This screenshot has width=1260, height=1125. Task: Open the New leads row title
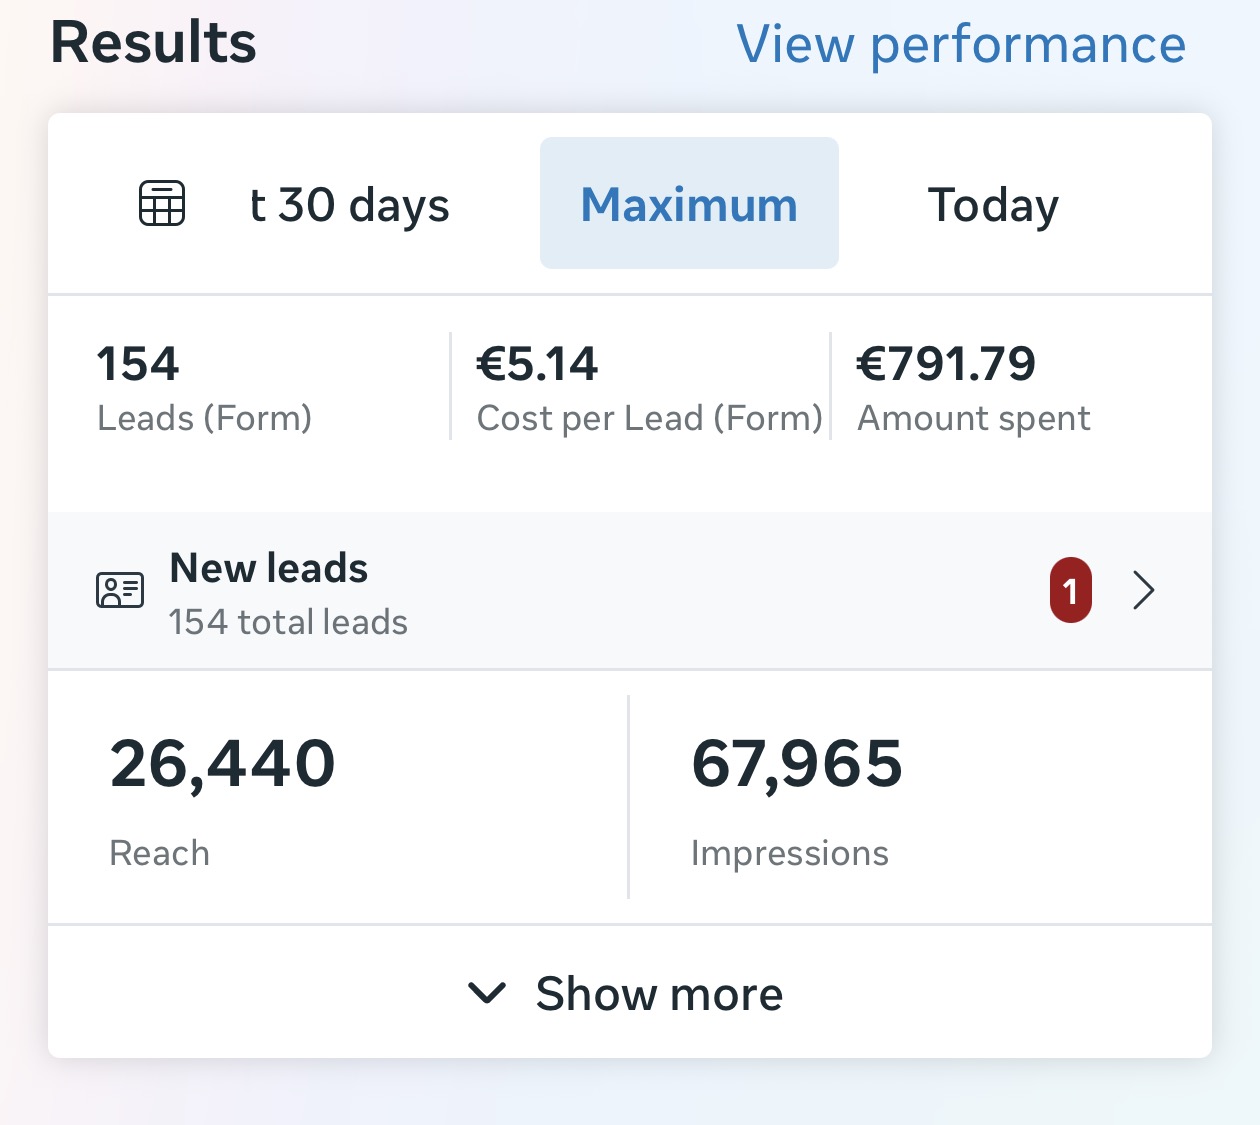tap(269, 568)
